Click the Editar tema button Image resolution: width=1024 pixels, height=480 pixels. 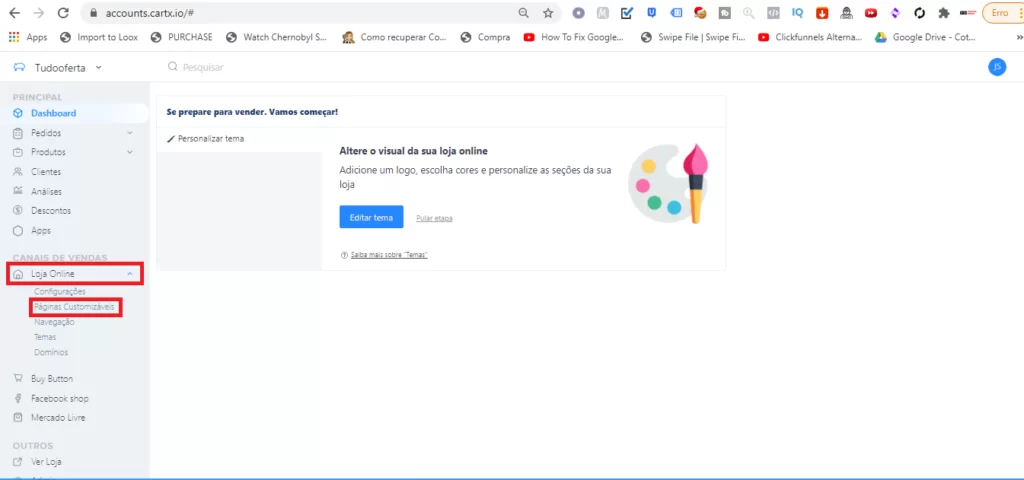click(371, 217)
